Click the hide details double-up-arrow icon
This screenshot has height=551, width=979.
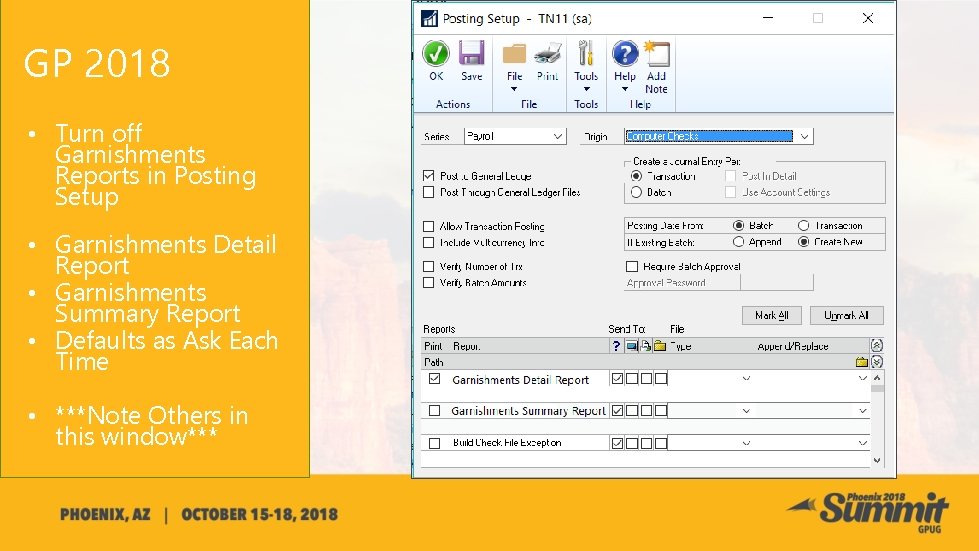pos(877,345)
